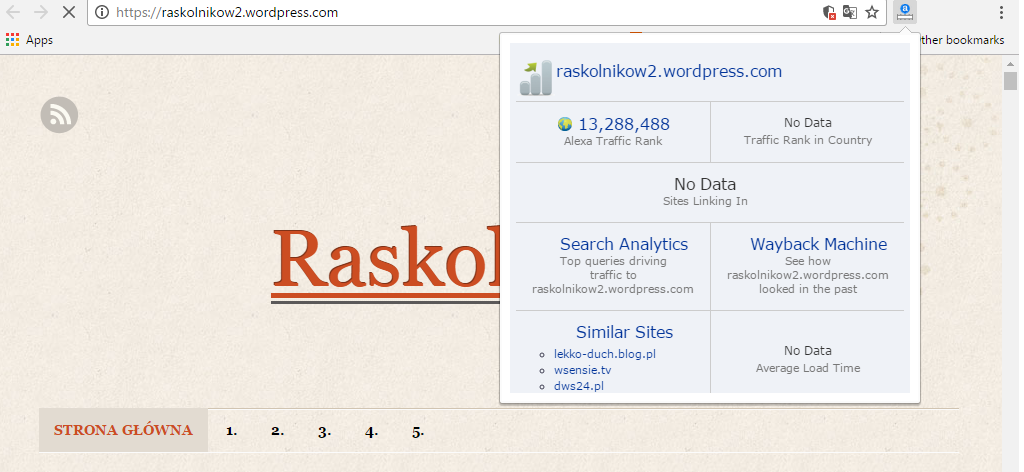This screenshot has width=1024, height=472.
Task: Click No Data Sites Linking In
Action: [705, 191]
